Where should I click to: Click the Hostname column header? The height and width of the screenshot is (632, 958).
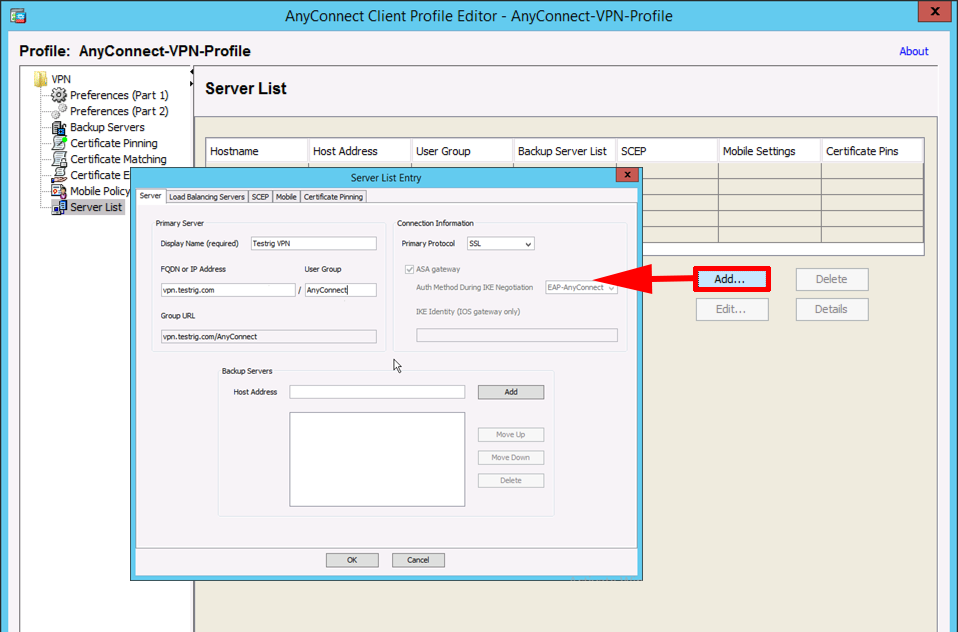[257, 151]
